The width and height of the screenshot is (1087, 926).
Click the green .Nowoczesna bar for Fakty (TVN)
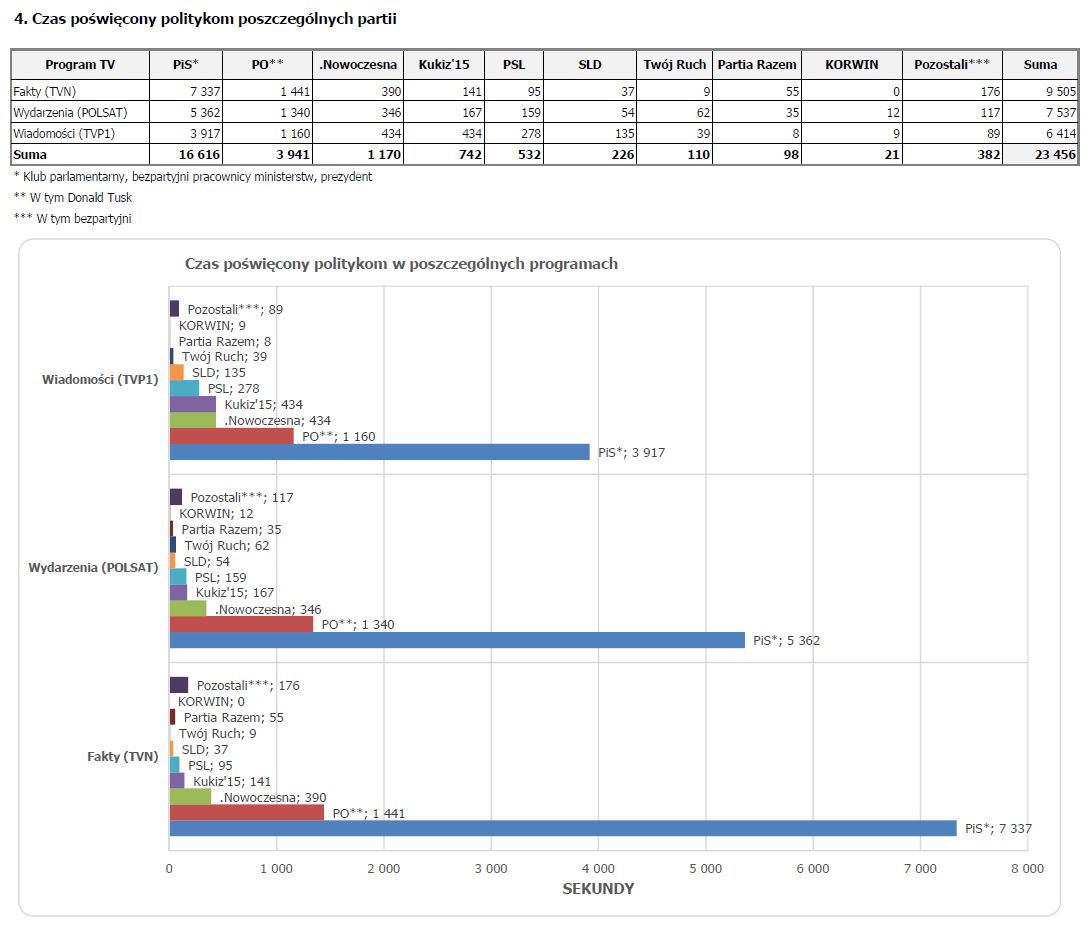tap(191, 796)
